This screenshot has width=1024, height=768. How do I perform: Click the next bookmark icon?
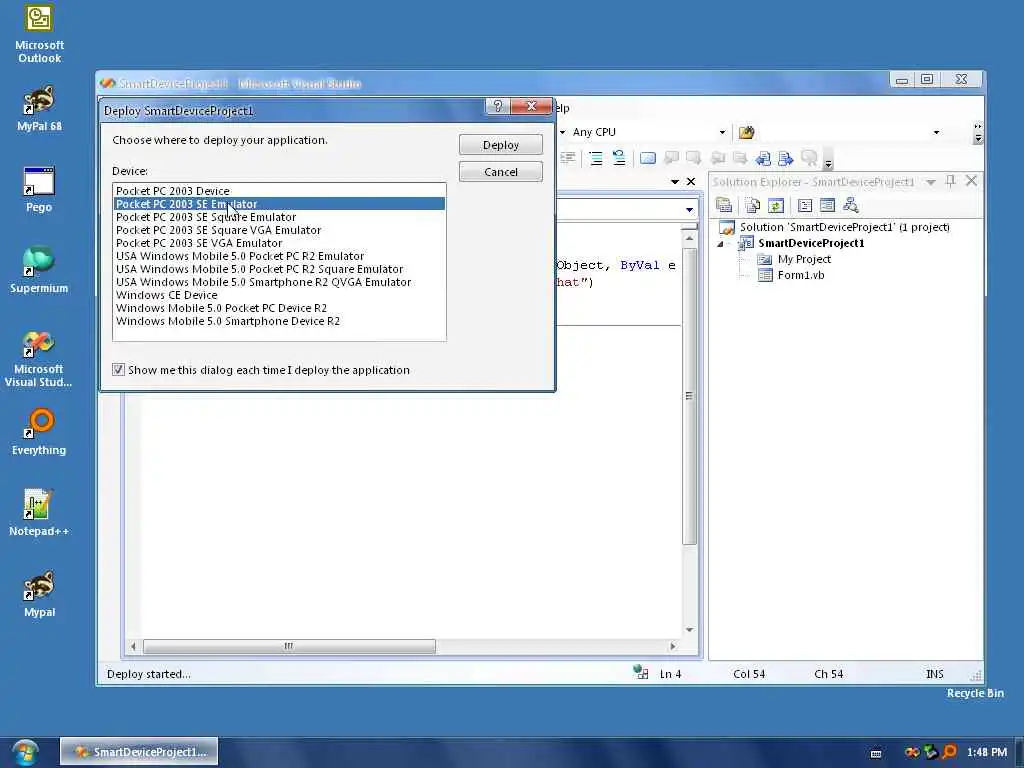[694, 158]
